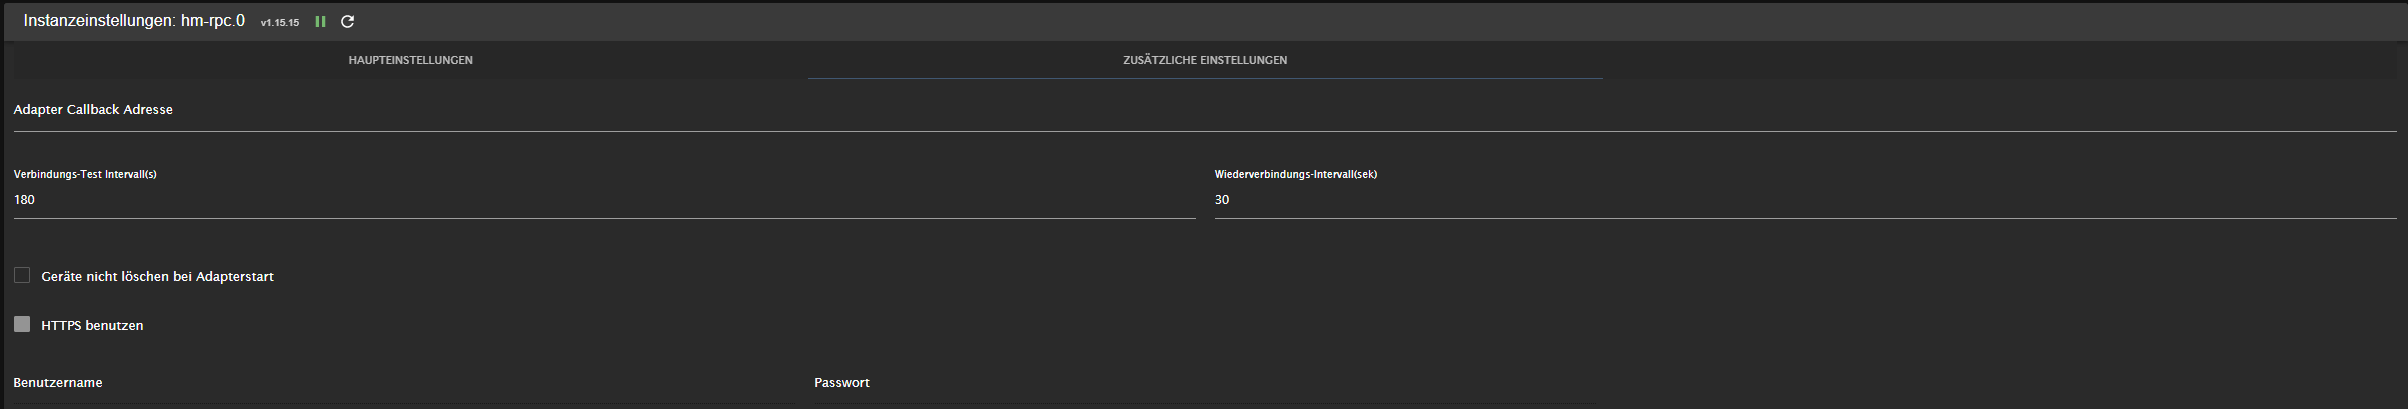
Task: Click the Instanzeinstellungen: hm-rpc.0 title
Action: [x=134, y=21]
